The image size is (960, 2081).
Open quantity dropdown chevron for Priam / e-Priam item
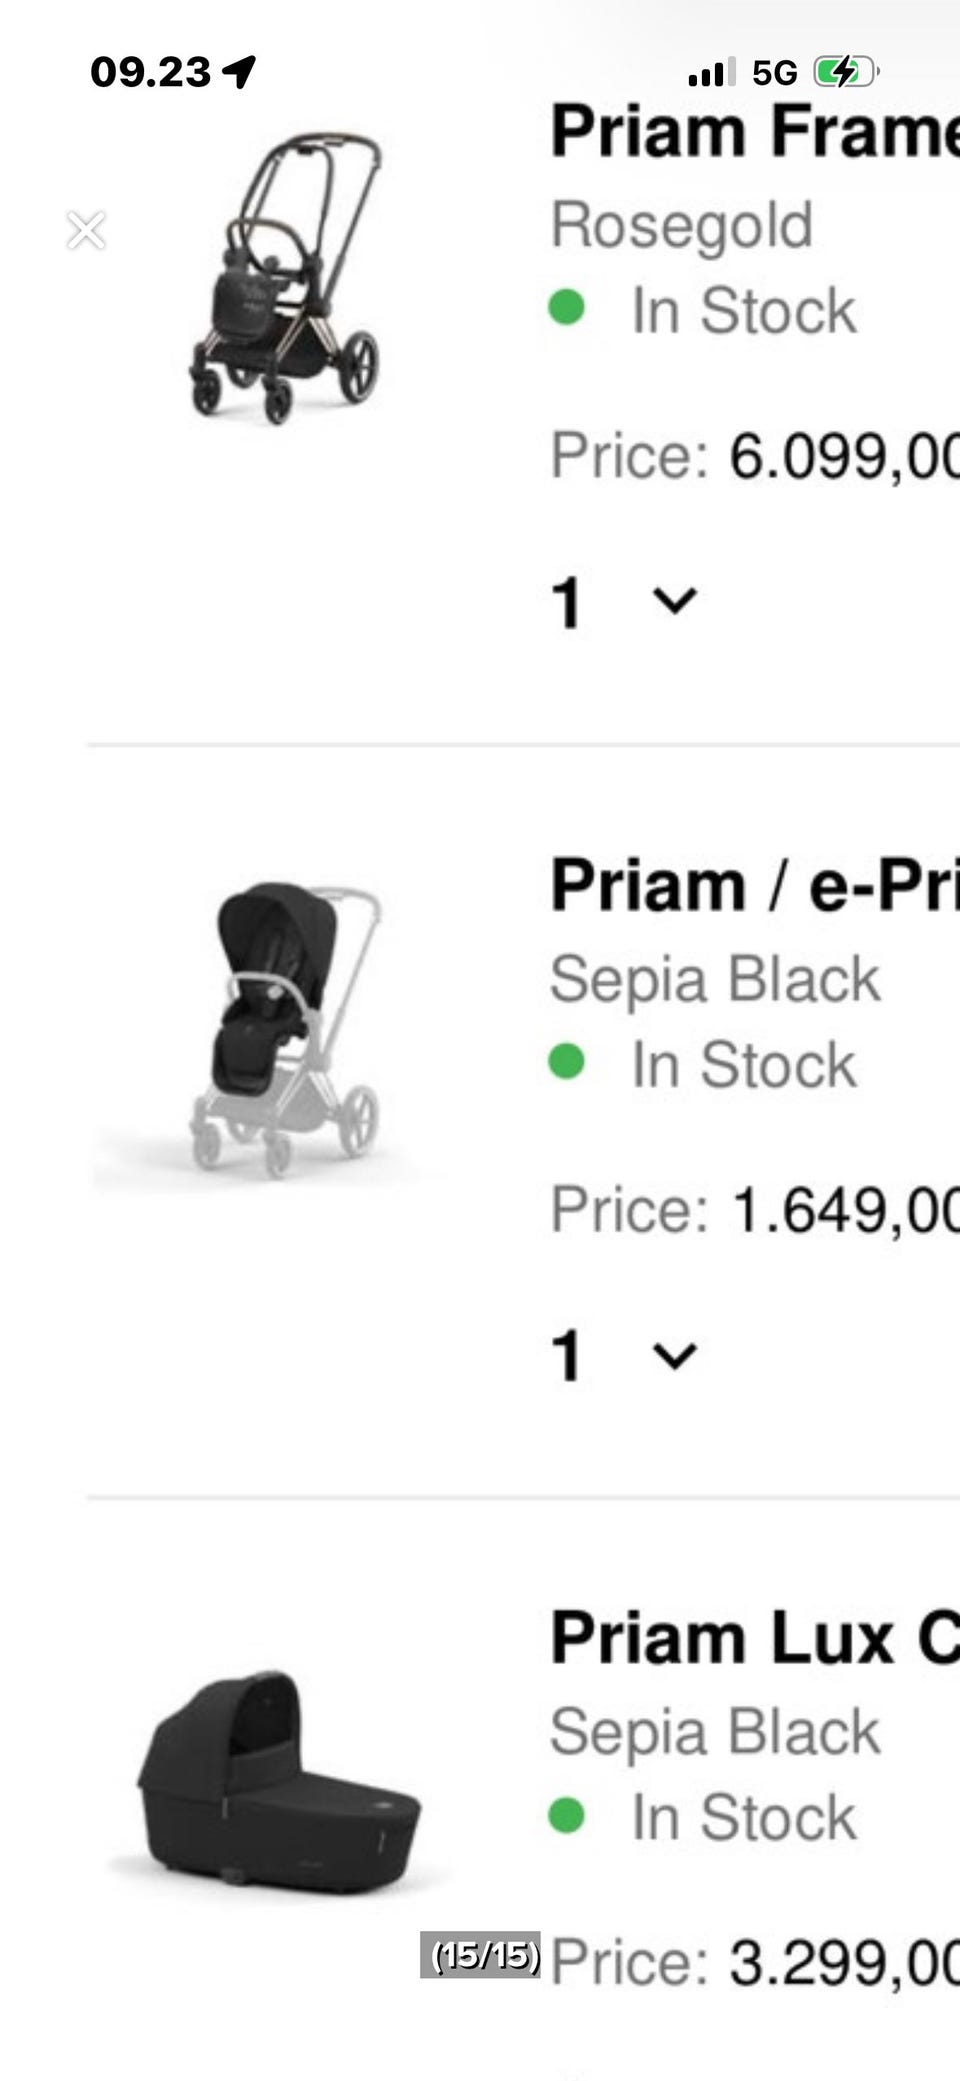674,1355
